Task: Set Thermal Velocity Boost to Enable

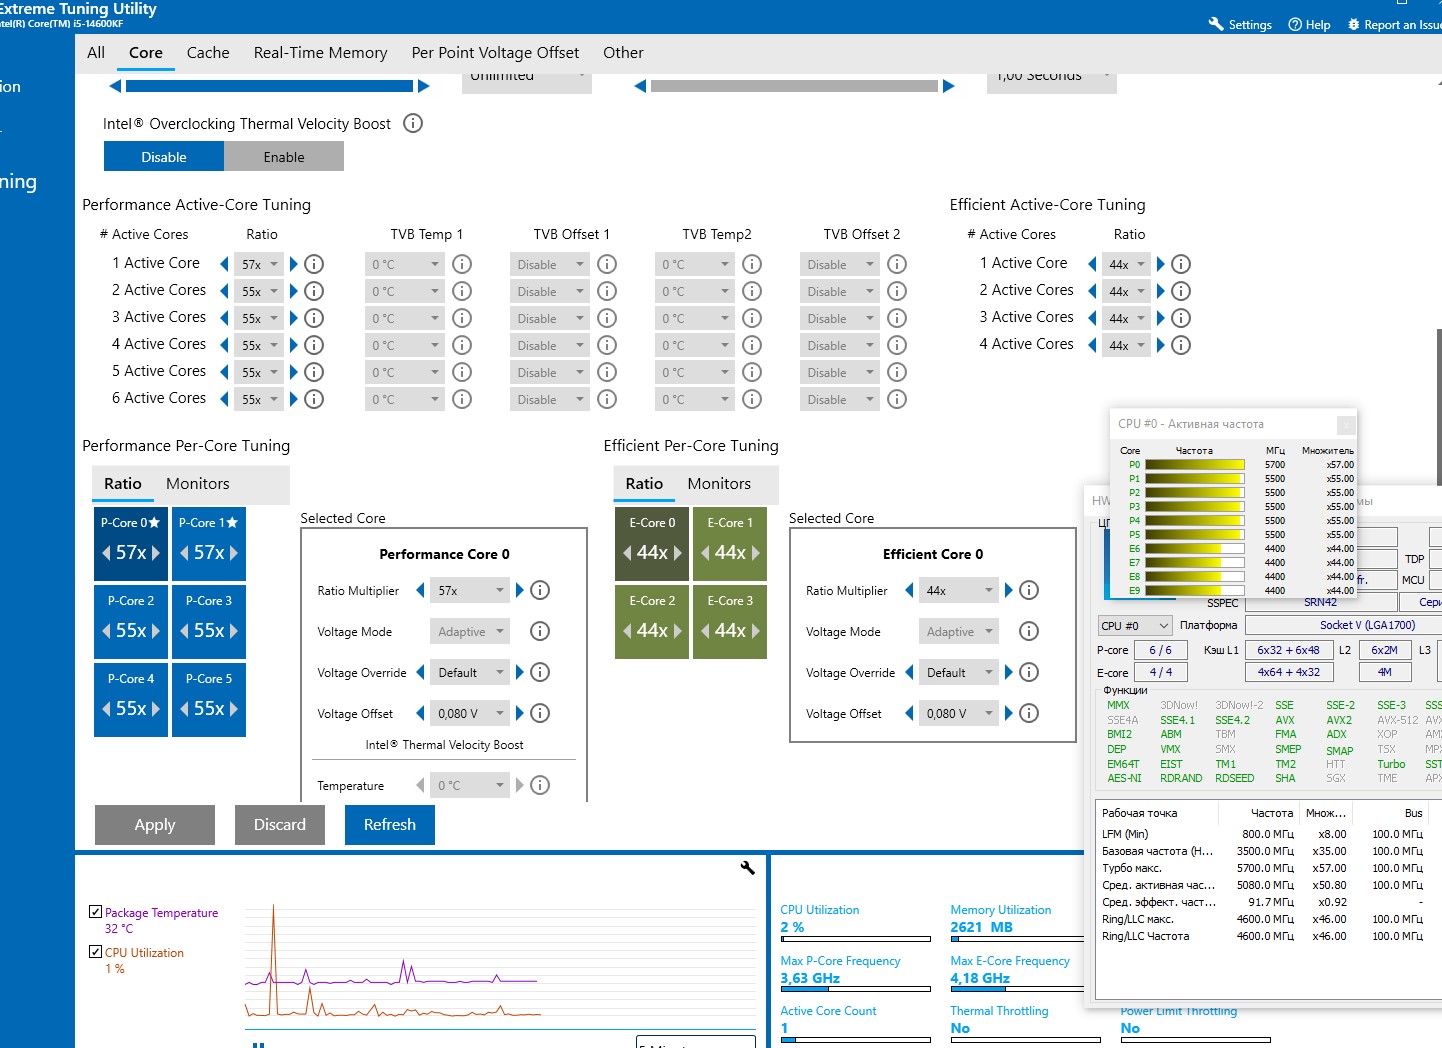Action: pos(284,157)
